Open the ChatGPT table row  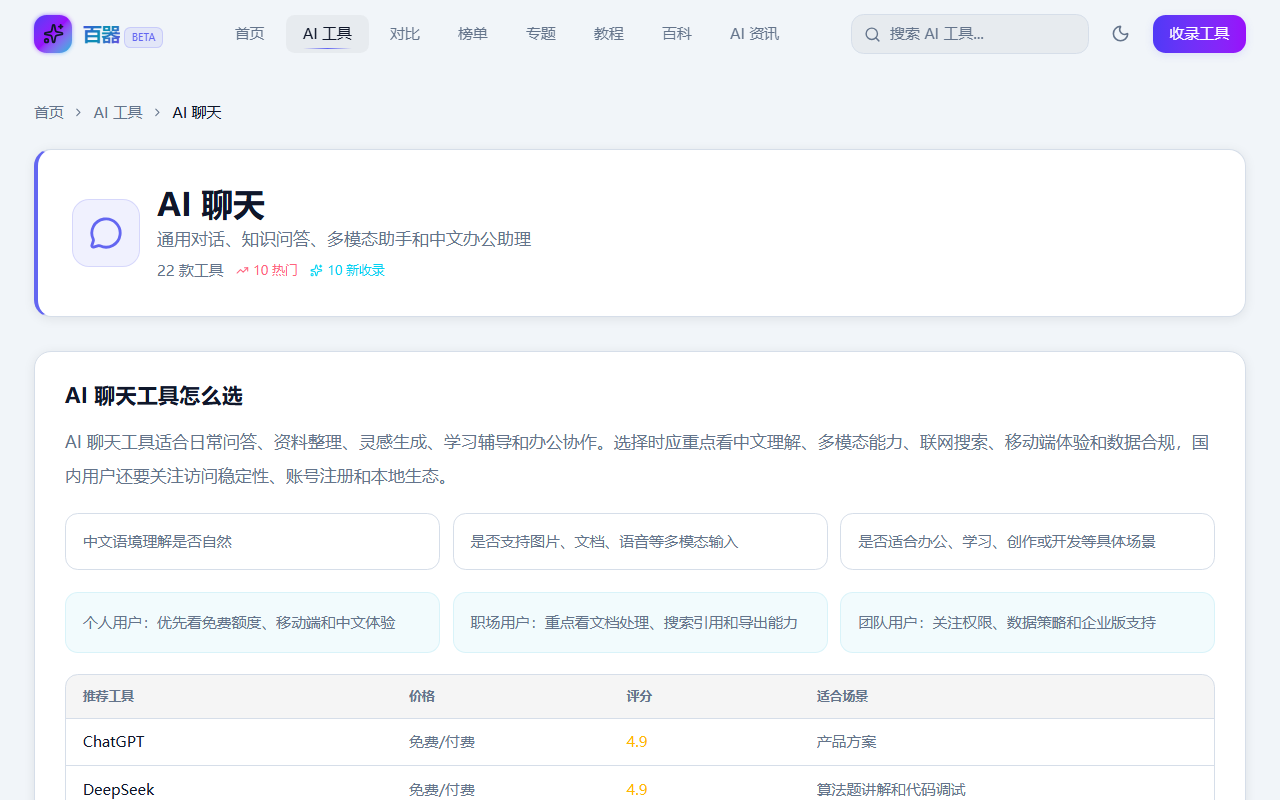coord(640,742)
